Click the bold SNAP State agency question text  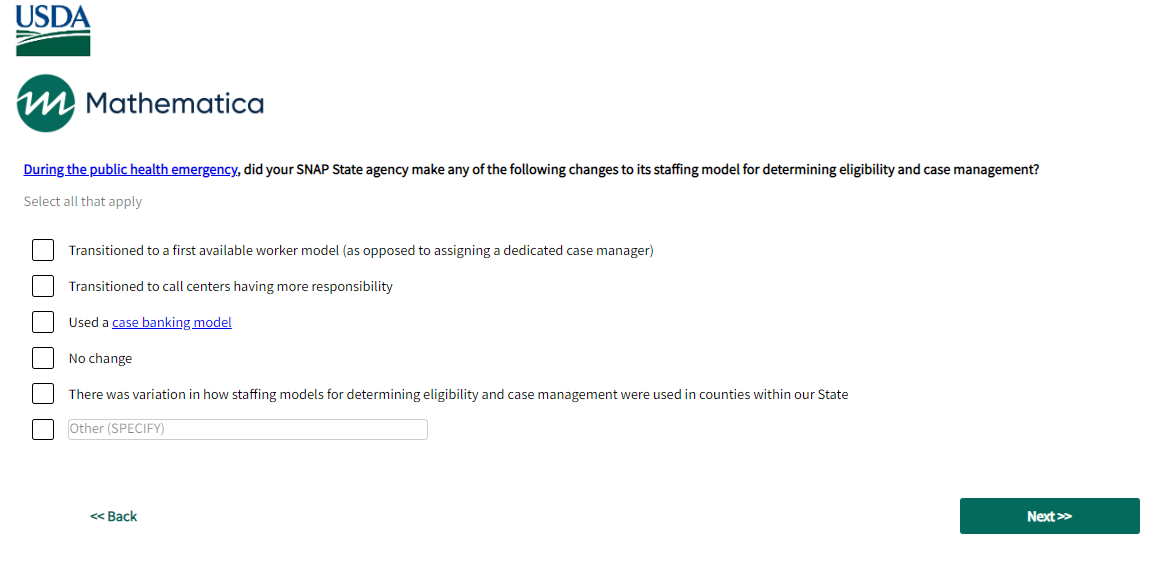pos(640,170)
